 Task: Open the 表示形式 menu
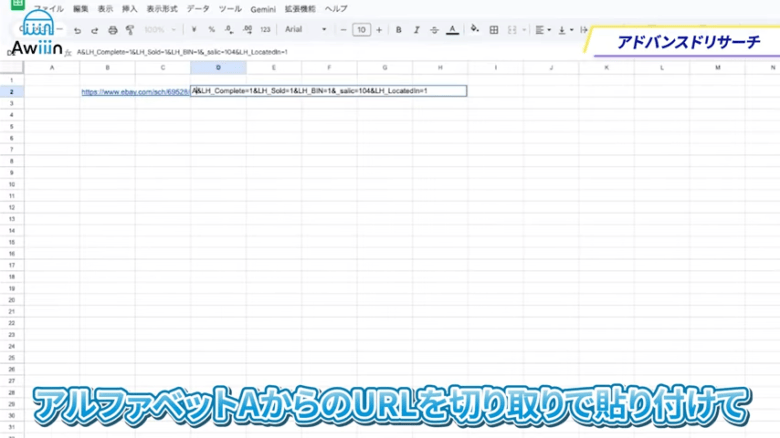[162, 9]
